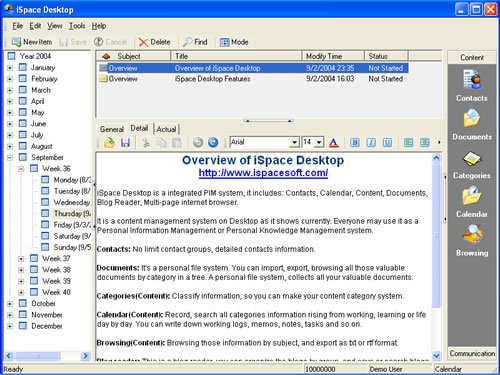This screenshot has height=375, width=500.
Task: Open the Edit menu
Action: coord(35,26)
